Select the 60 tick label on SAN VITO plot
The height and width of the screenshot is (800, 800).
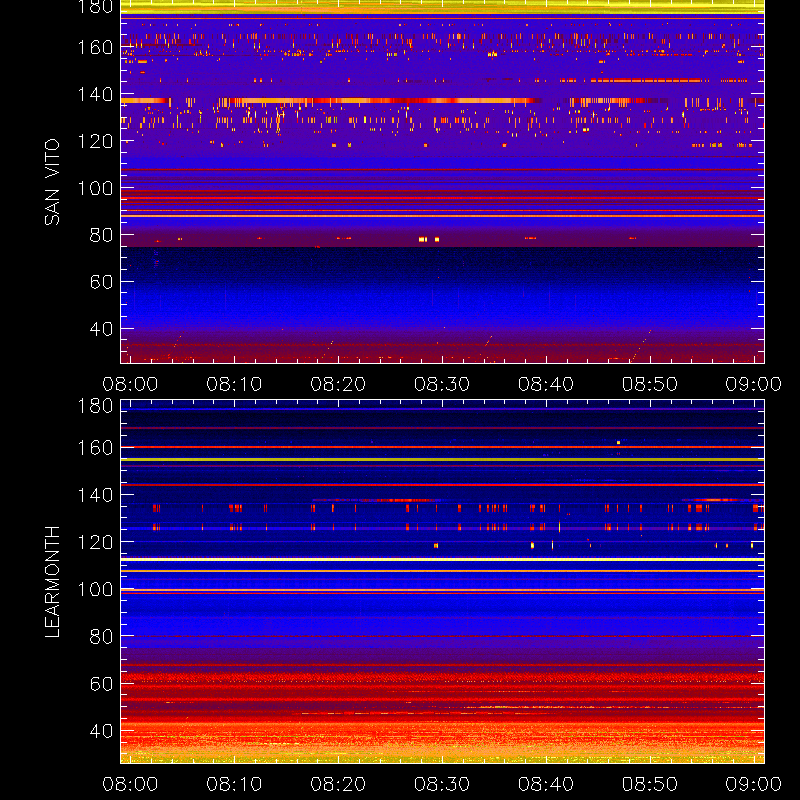coord(101,282)
